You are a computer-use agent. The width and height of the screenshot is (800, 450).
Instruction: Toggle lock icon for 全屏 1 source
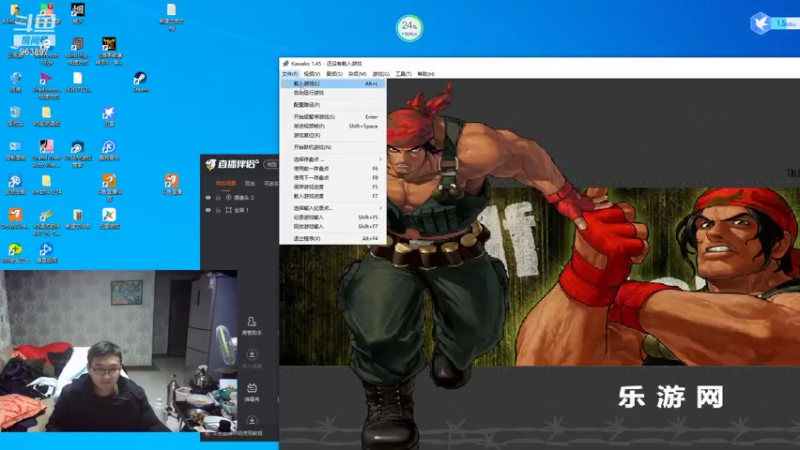(x=218, y=210)
